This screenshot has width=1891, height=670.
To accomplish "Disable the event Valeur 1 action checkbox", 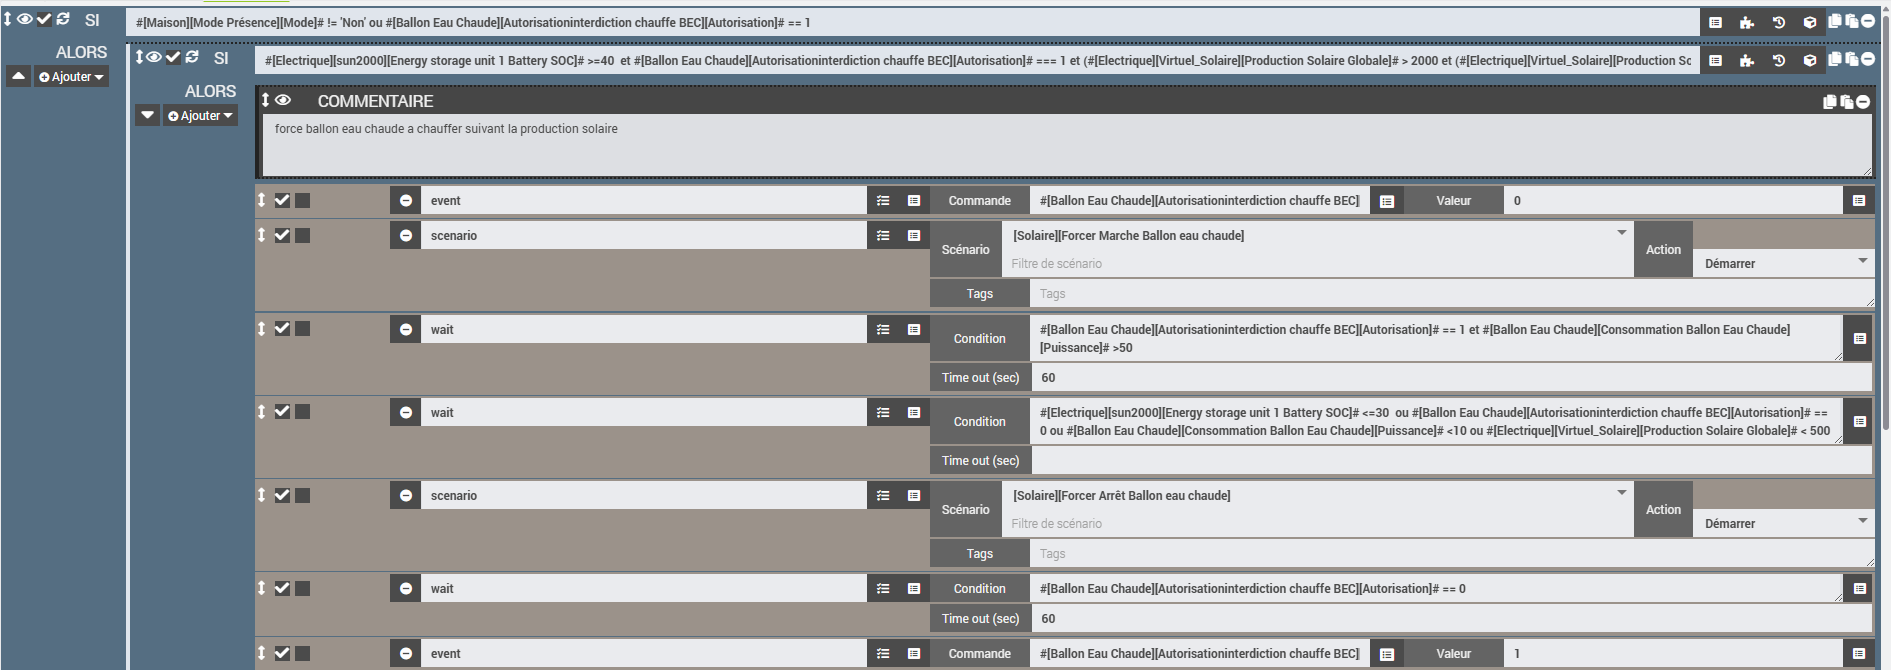I will 282,653.
